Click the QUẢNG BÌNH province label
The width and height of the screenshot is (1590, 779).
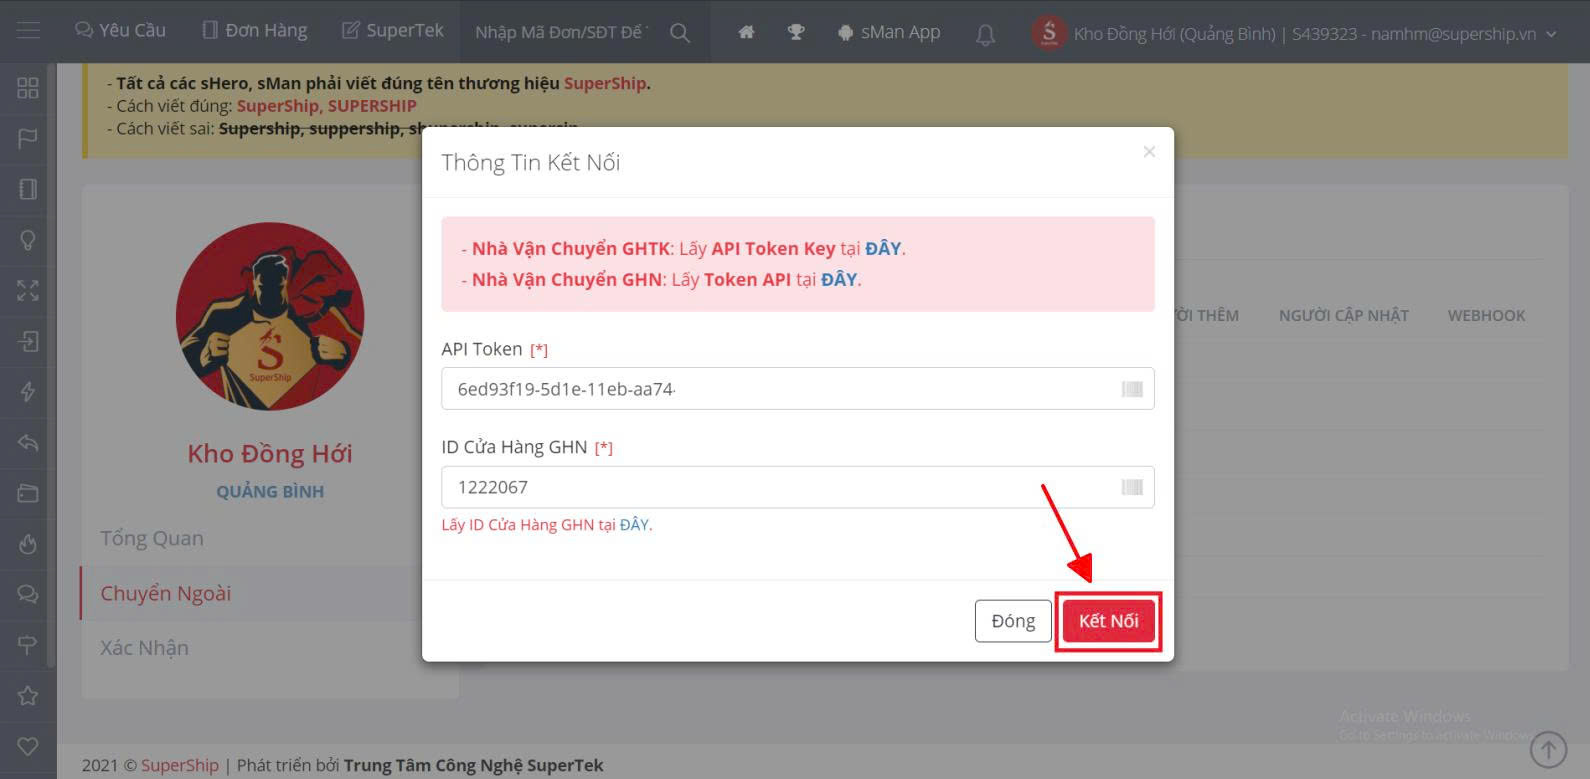pyautogui.click(x=270, y=491)
